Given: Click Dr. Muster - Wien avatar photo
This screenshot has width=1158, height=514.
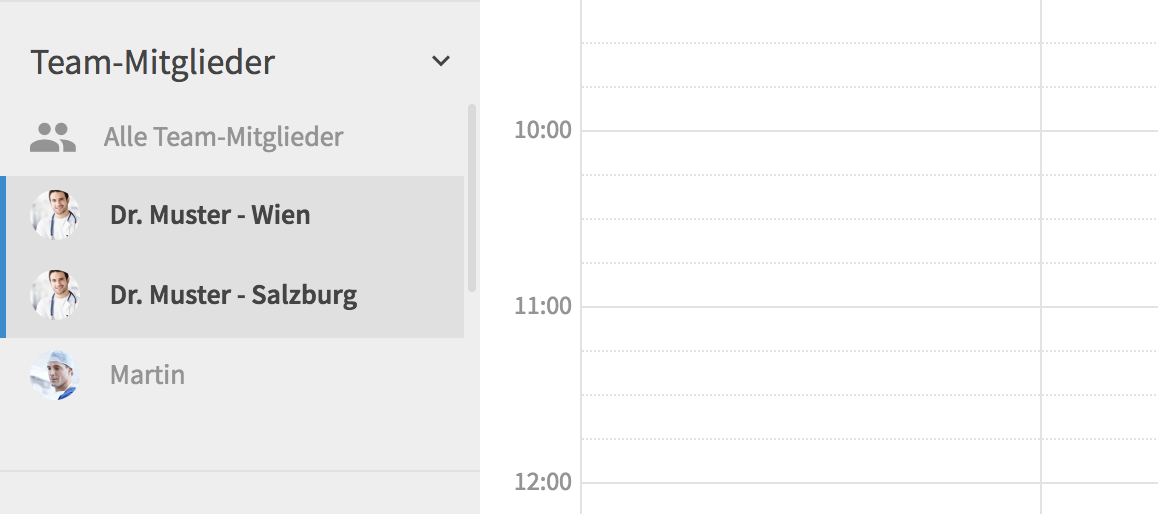Looking at the screenshot, I should point(55,215).
